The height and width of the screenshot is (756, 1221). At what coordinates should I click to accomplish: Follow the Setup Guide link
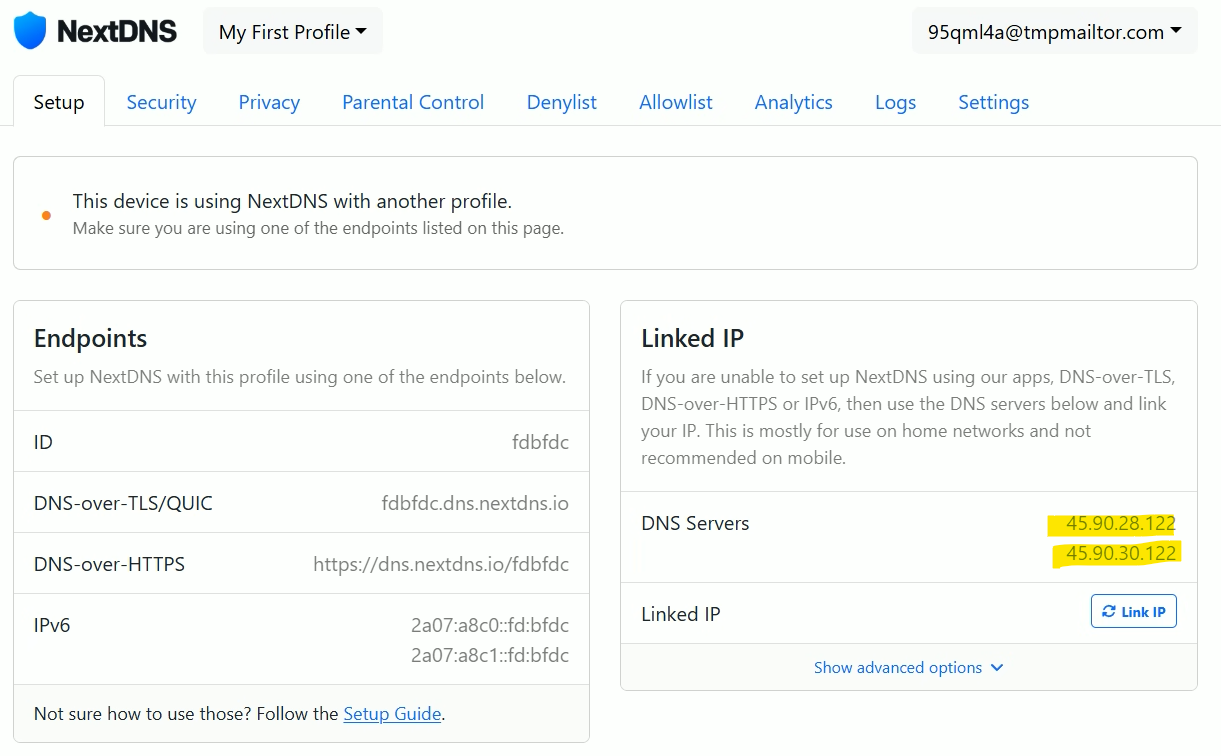[392, 713]
